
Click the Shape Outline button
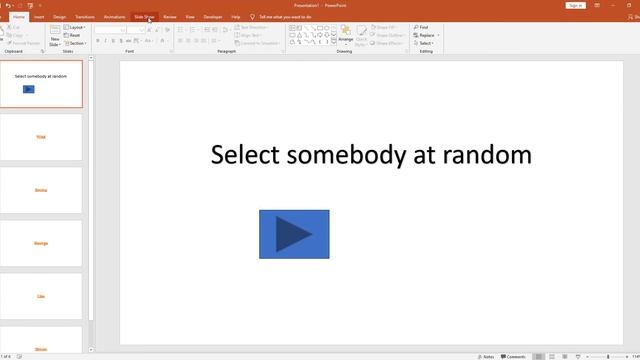point(387,36)
